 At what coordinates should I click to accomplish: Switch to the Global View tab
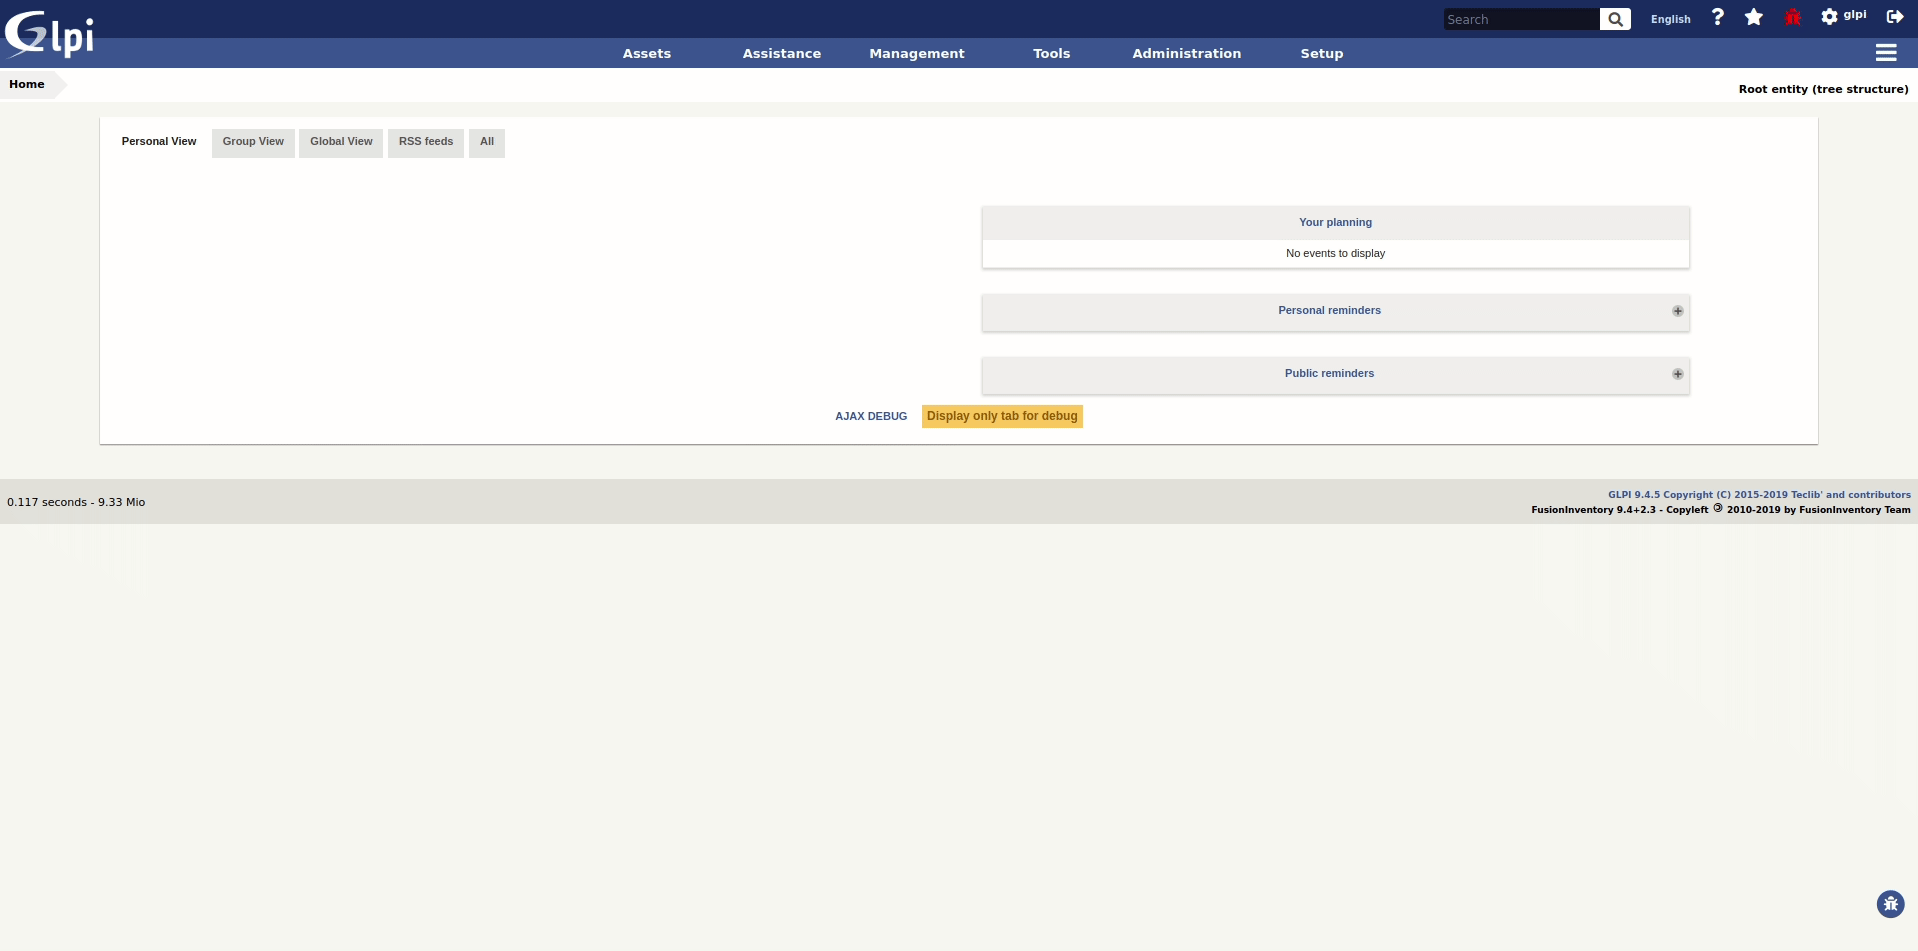(x=340, y=141)
